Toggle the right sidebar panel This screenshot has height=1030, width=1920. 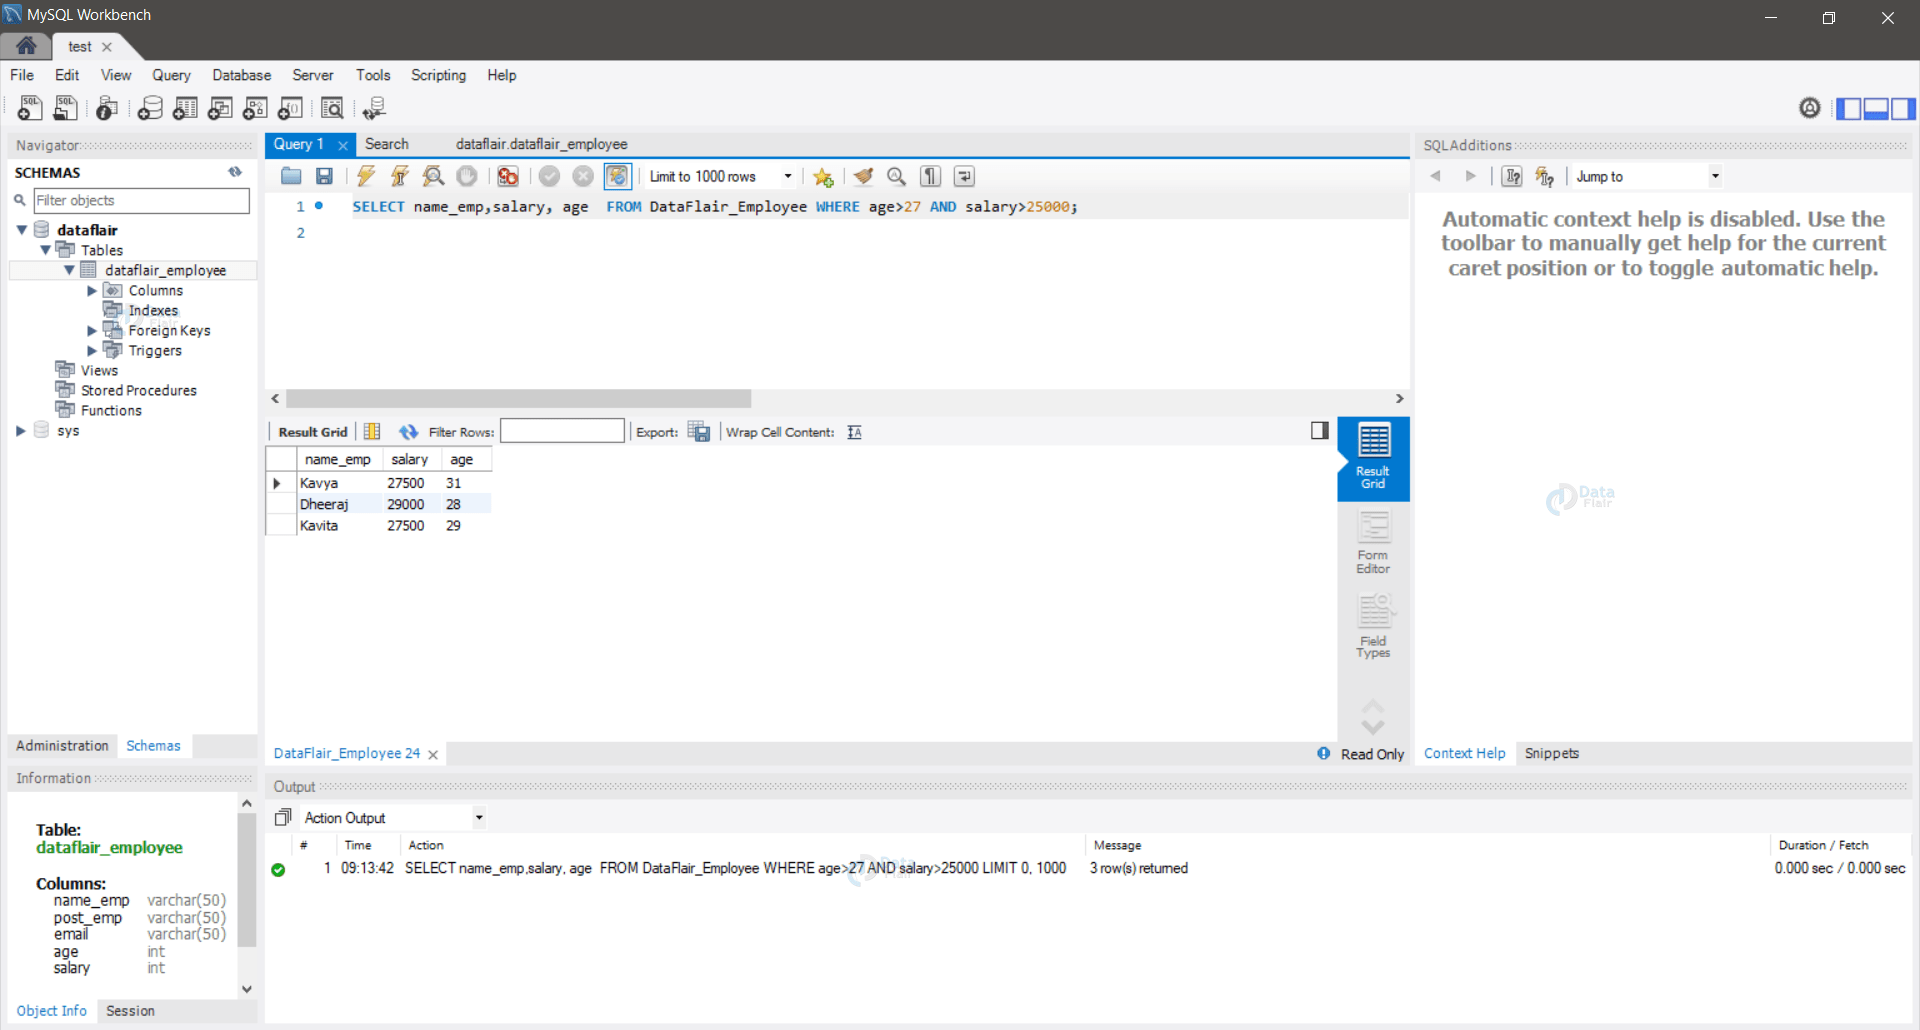coord(1903,108)
